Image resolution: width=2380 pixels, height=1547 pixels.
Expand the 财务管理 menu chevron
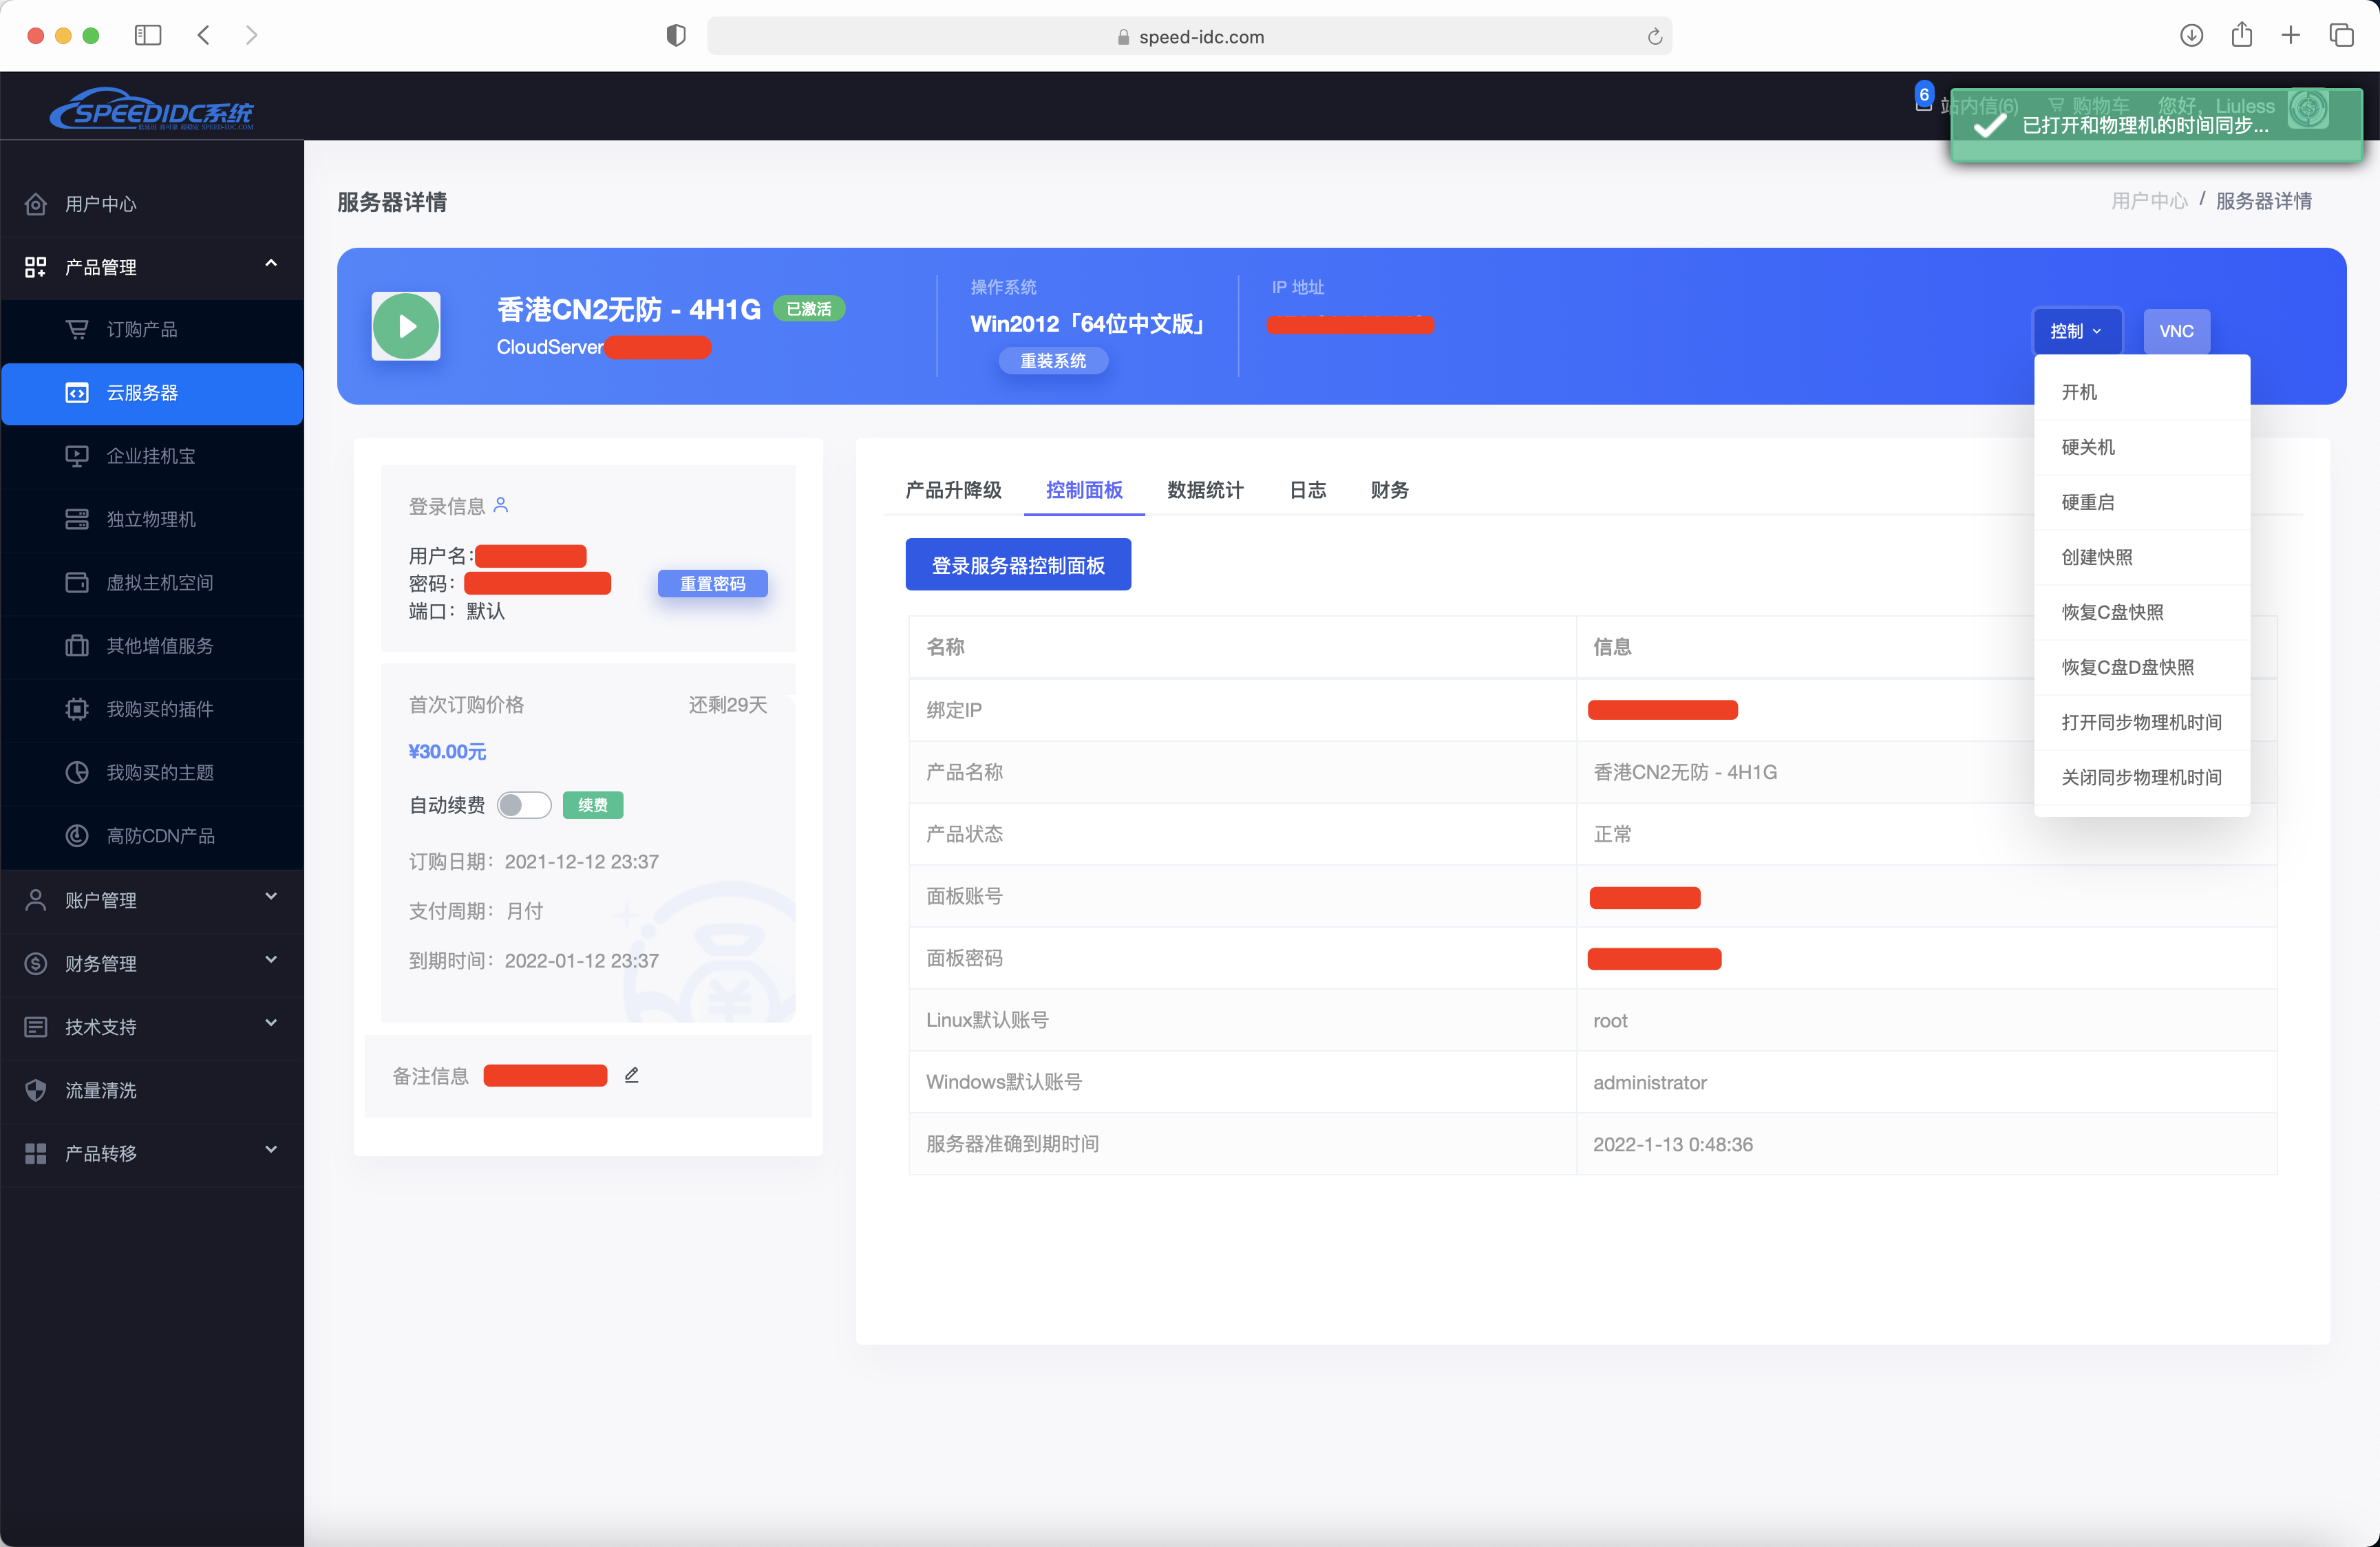coord(271,960)
